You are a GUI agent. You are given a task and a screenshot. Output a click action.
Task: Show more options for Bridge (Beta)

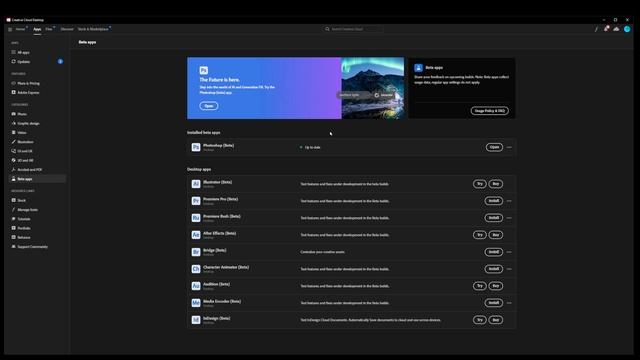coord(509,252)
